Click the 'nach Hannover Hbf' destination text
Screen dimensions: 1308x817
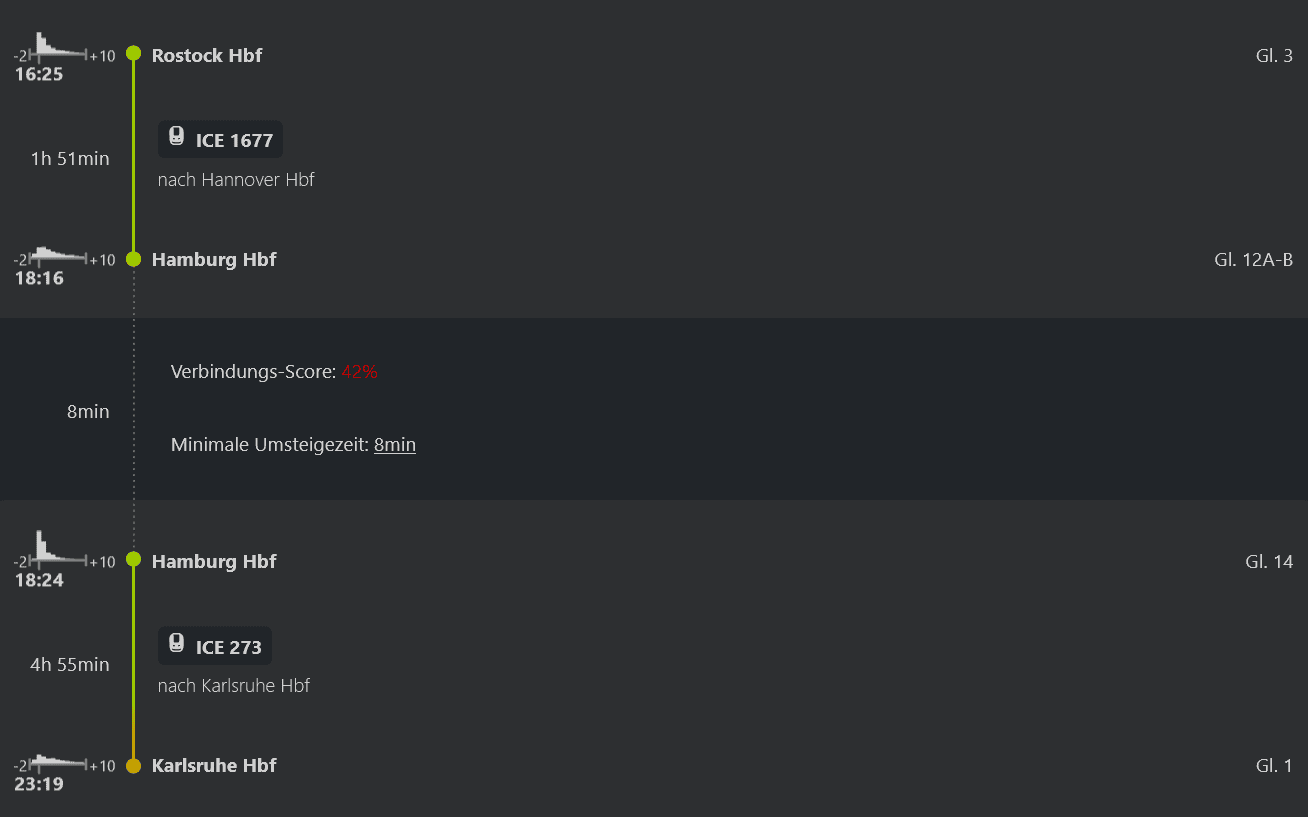point(236,180)
